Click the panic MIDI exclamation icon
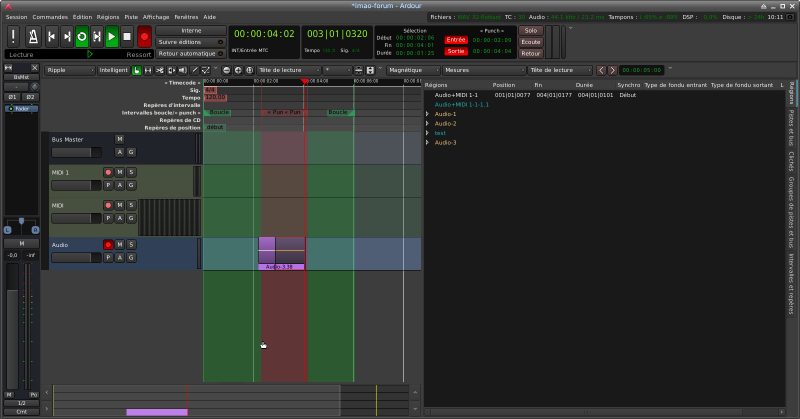This screenshot has height=419, width=800. coord(13,36)
